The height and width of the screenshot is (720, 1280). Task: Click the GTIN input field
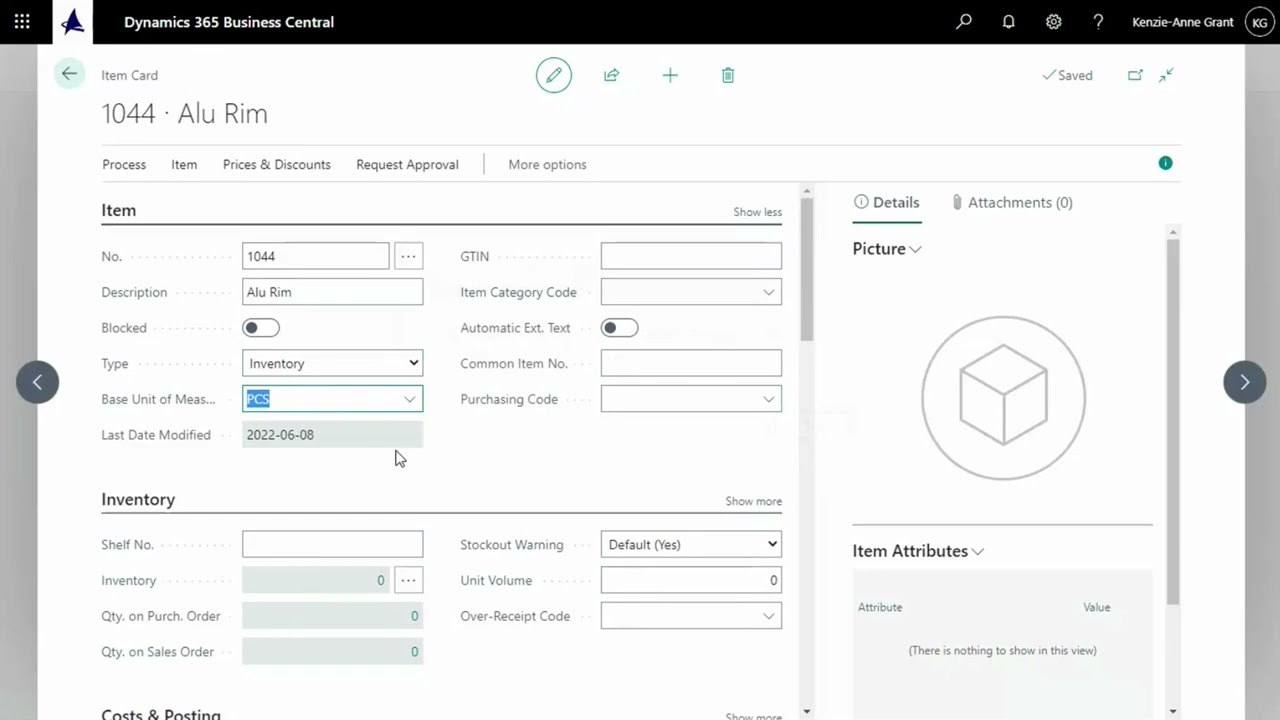pos(691,256)
